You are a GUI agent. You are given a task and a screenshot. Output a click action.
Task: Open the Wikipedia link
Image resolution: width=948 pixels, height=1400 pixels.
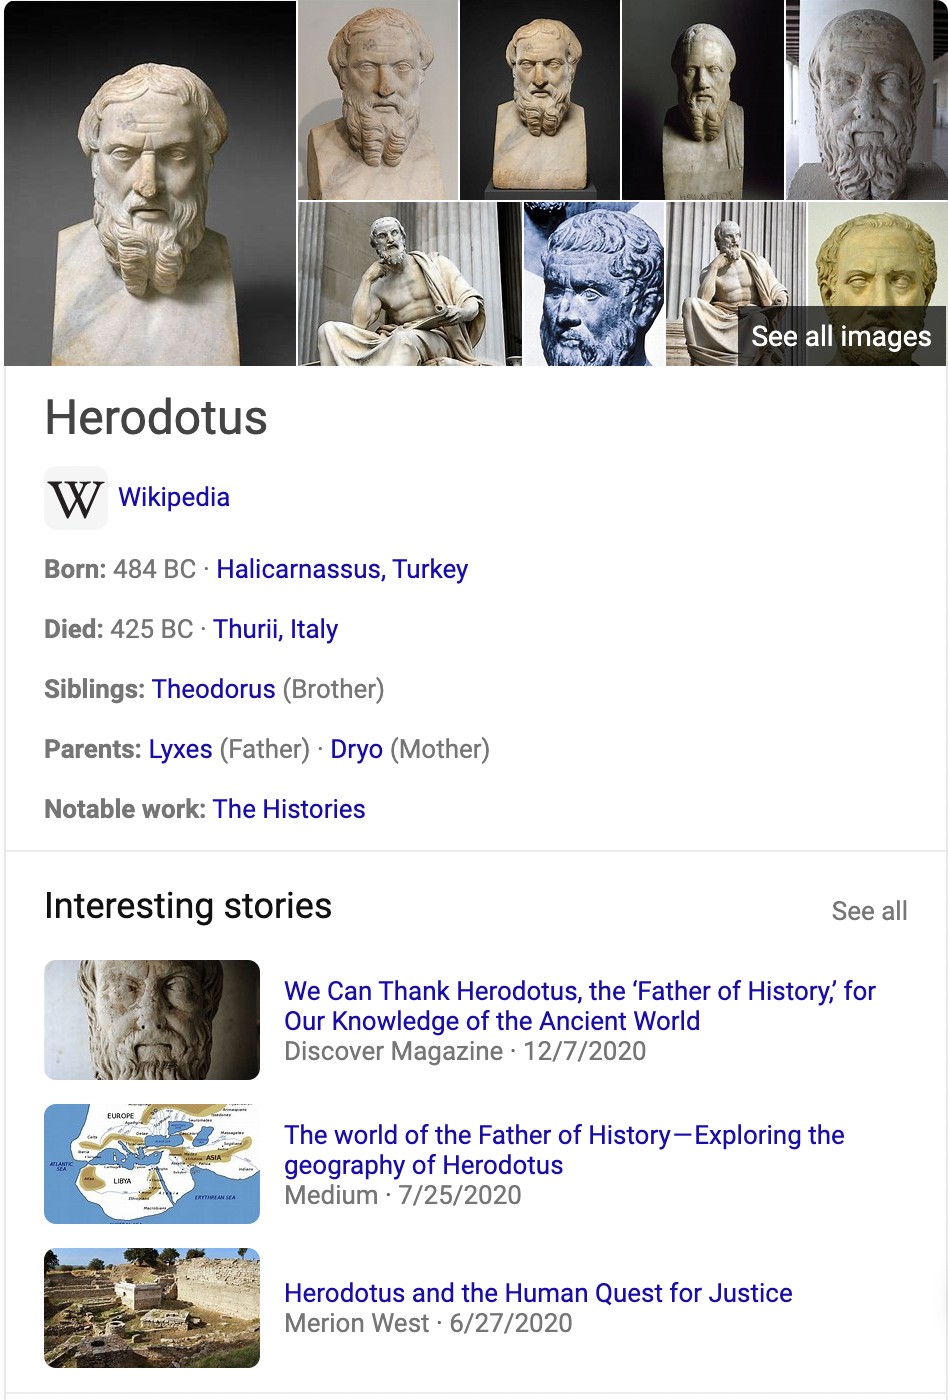tap(174, 497)
